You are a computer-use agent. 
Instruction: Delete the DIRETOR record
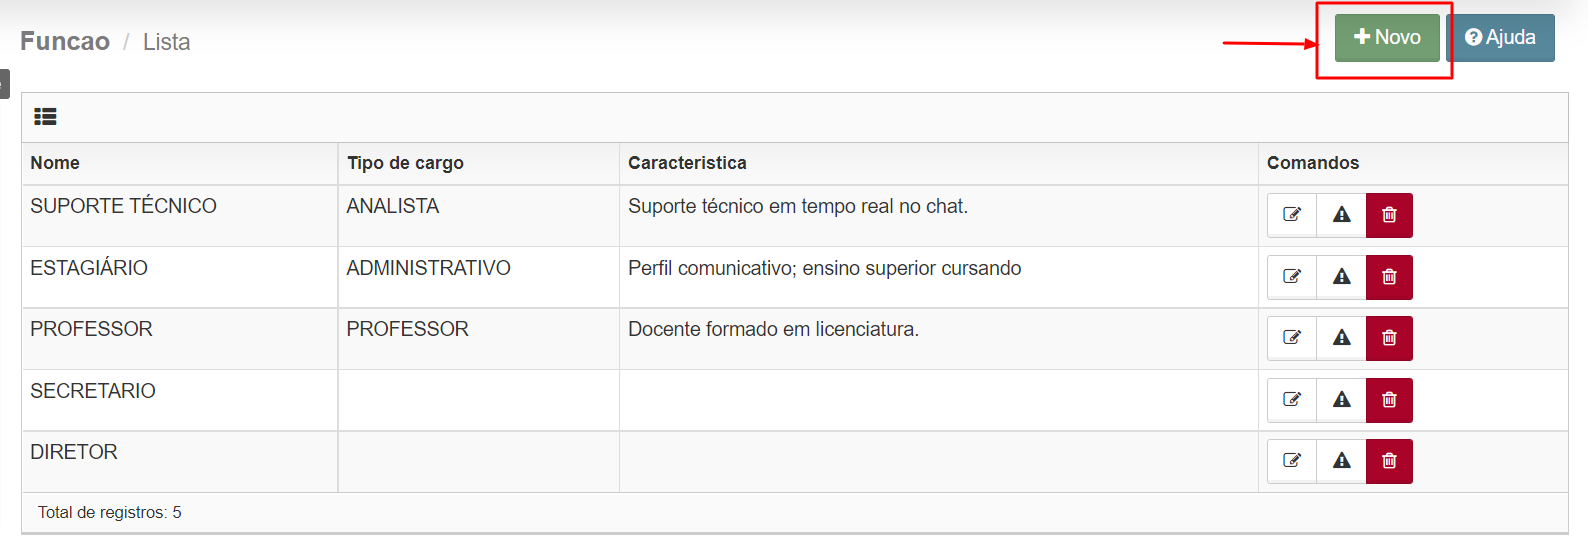click(x=1390, y=461)
